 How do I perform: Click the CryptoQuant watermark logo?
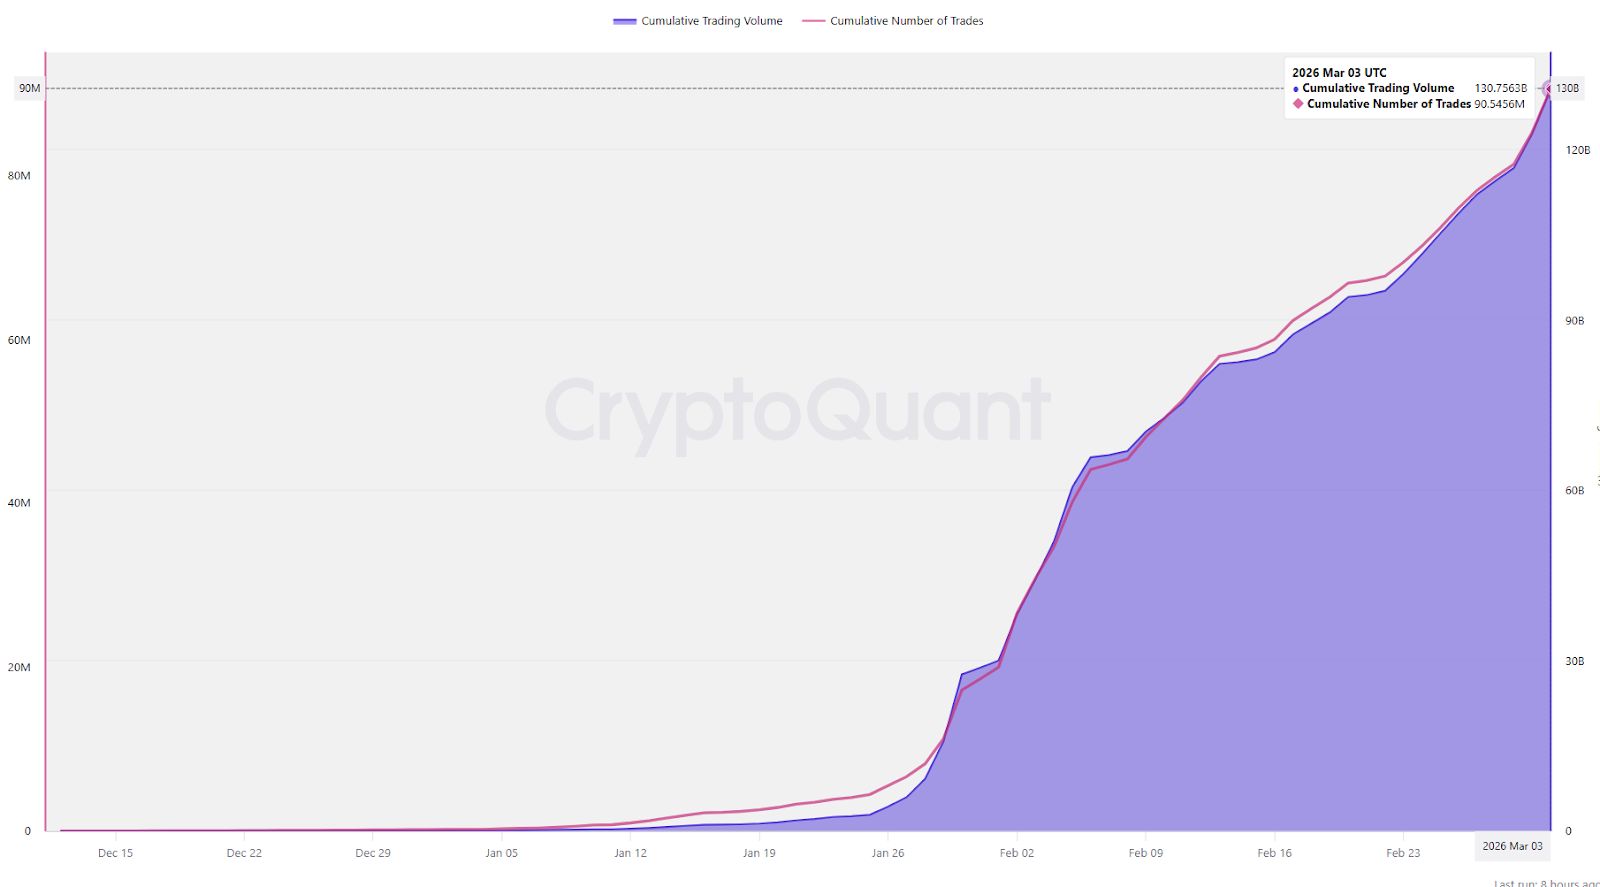tap(797, 410)
